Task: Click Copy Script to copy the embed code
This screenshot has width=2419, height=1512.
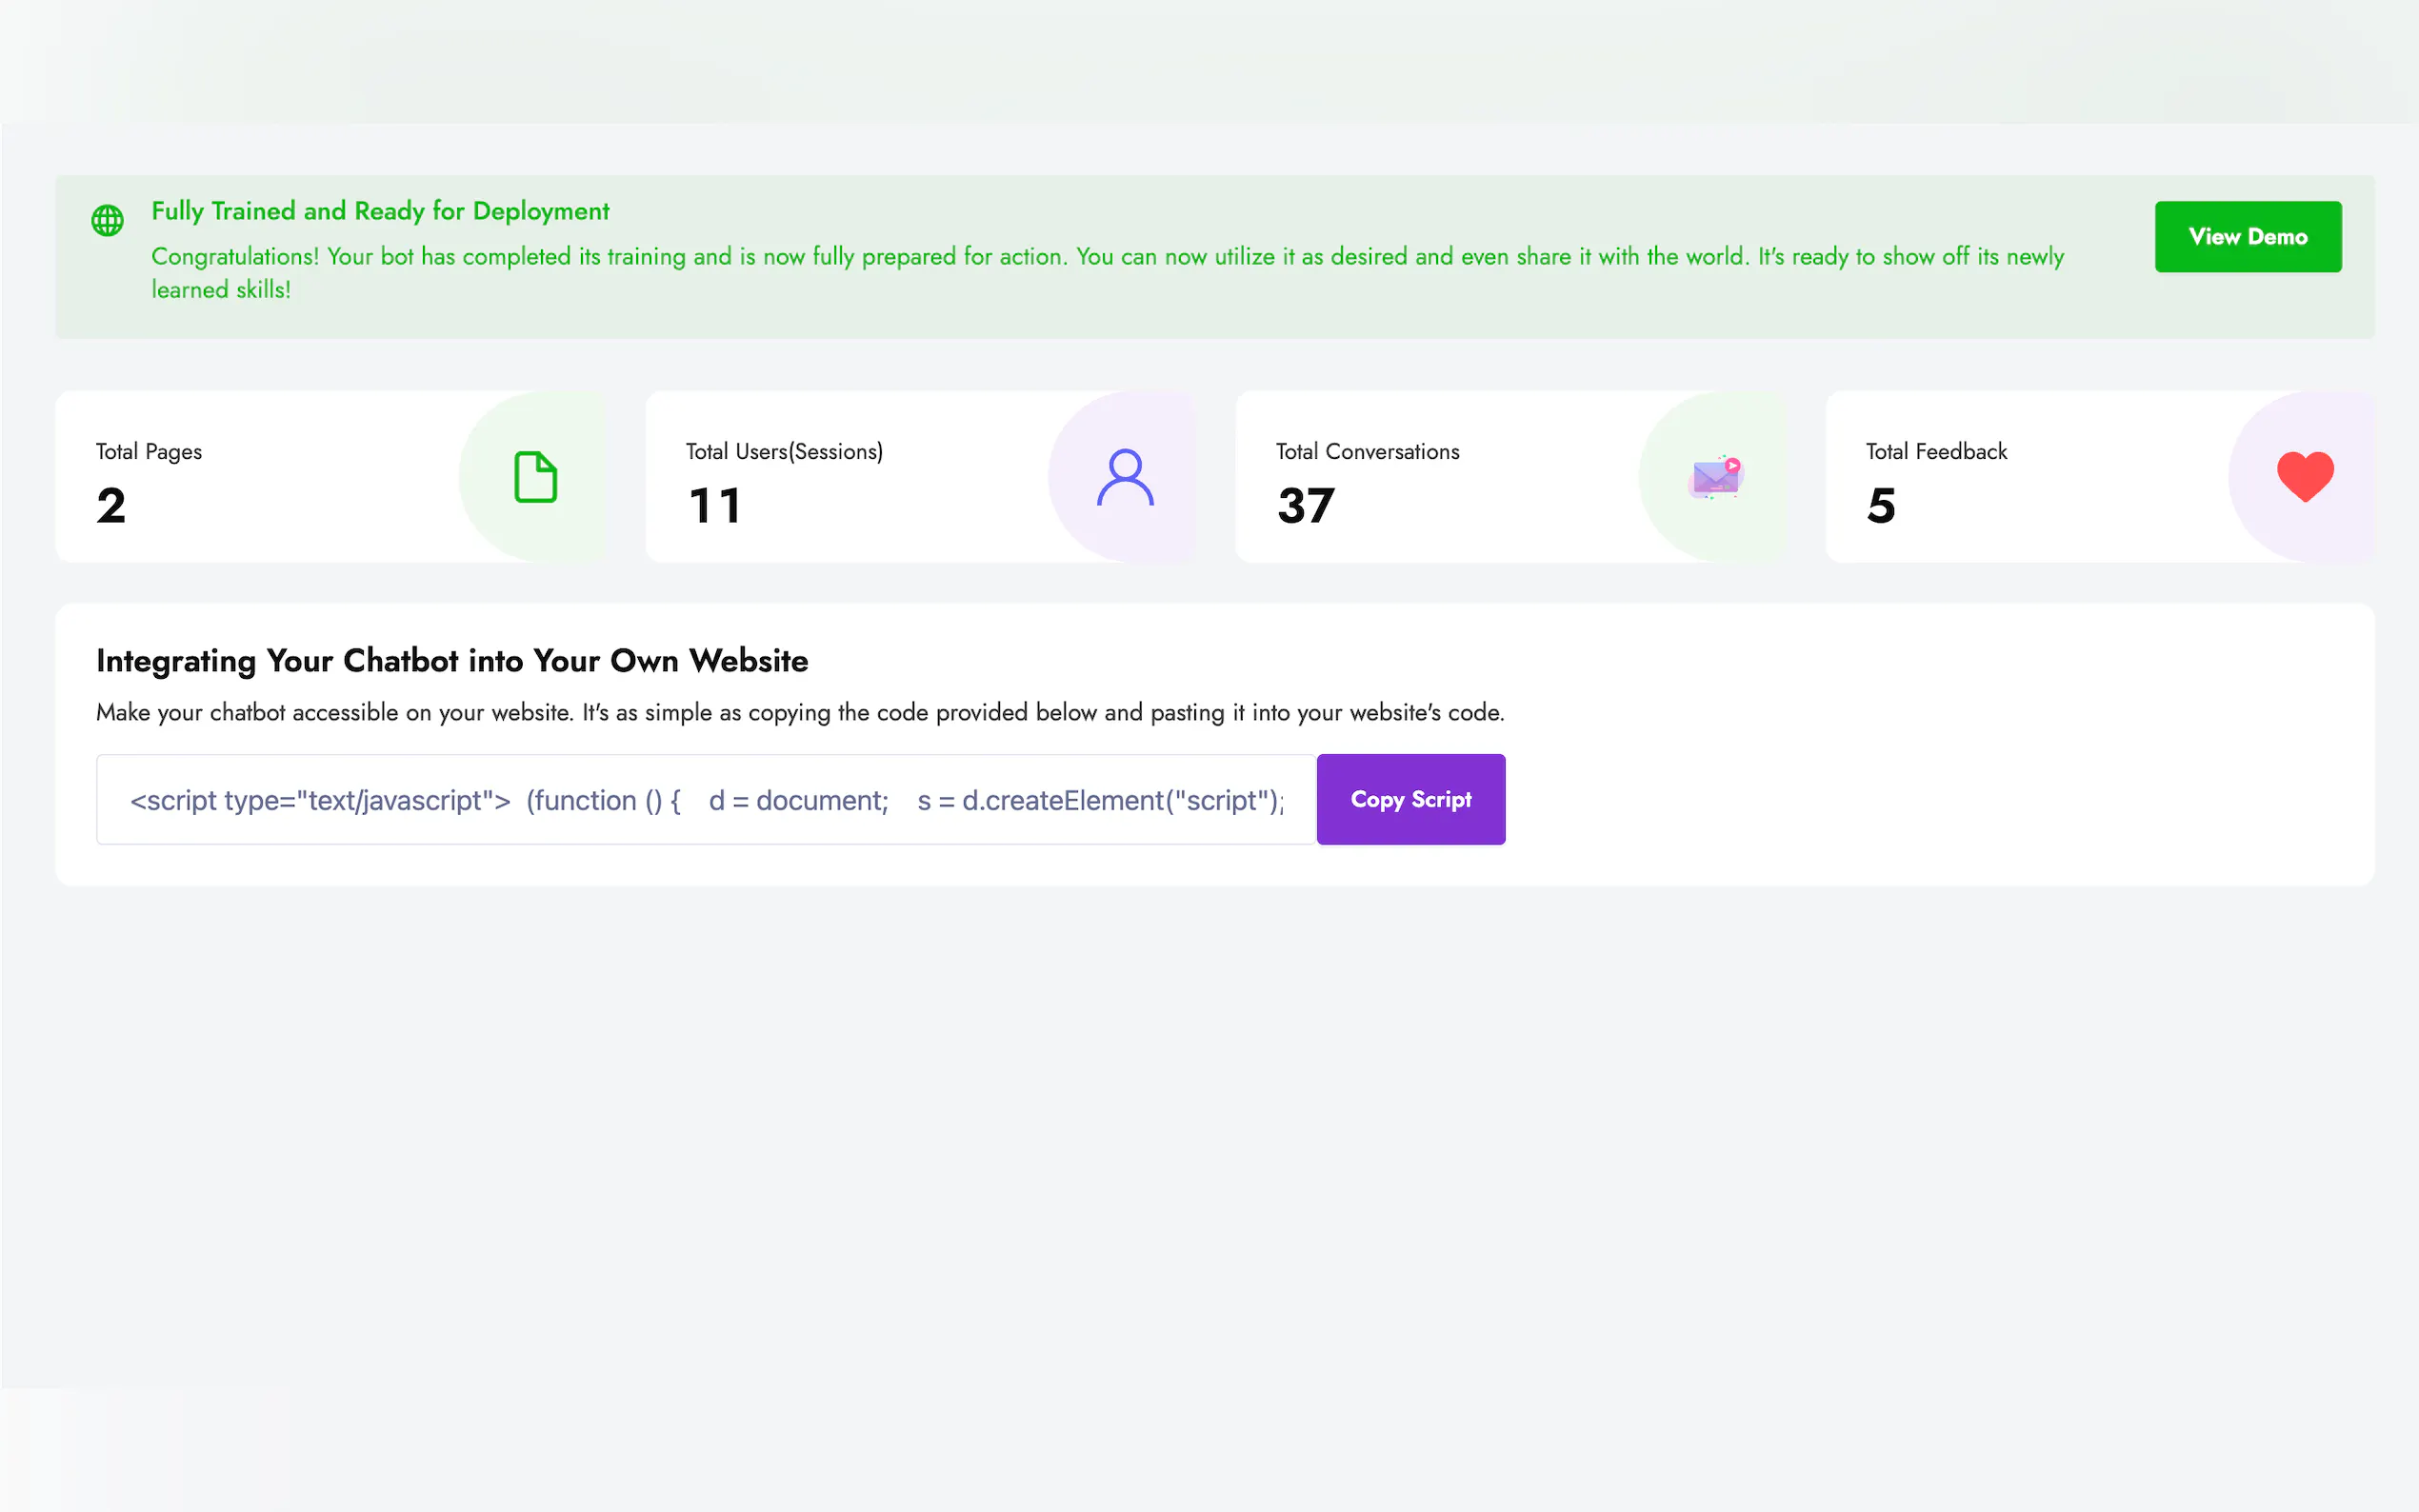Action: pyautogui.click(x=1410, y=799)
